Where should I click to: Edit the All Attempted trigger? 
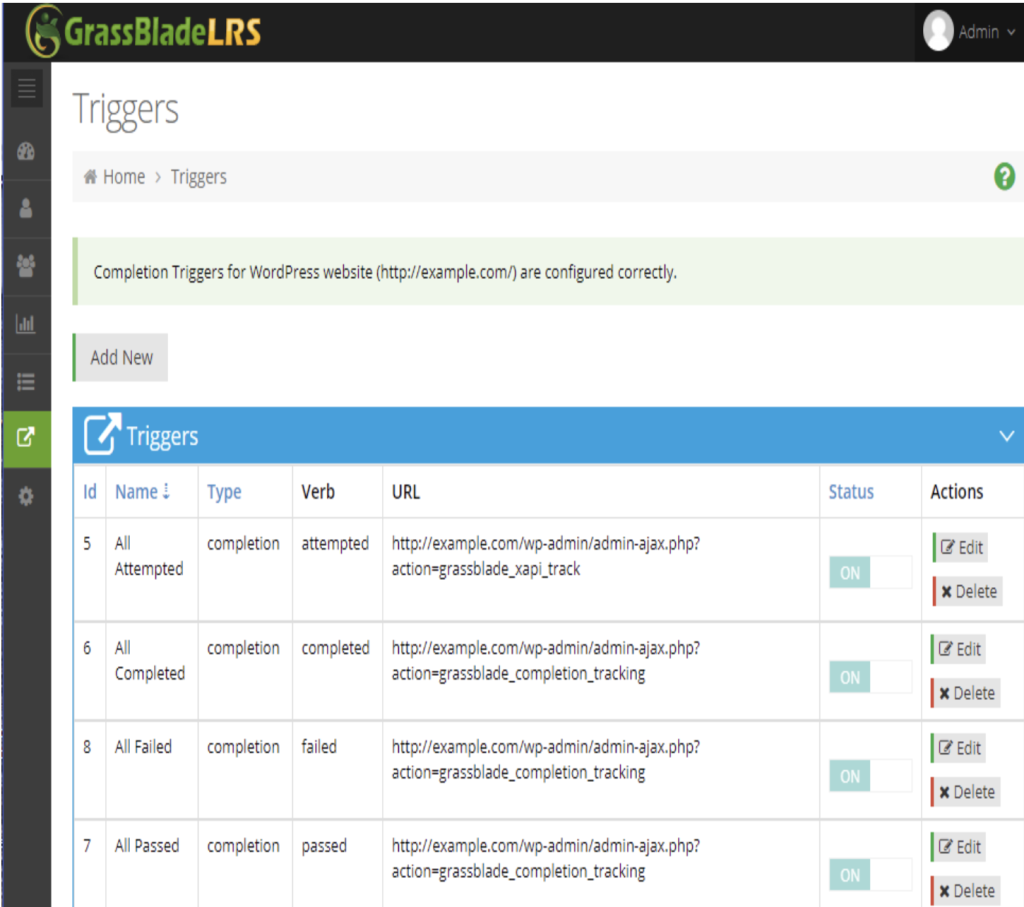coord(960,547)
